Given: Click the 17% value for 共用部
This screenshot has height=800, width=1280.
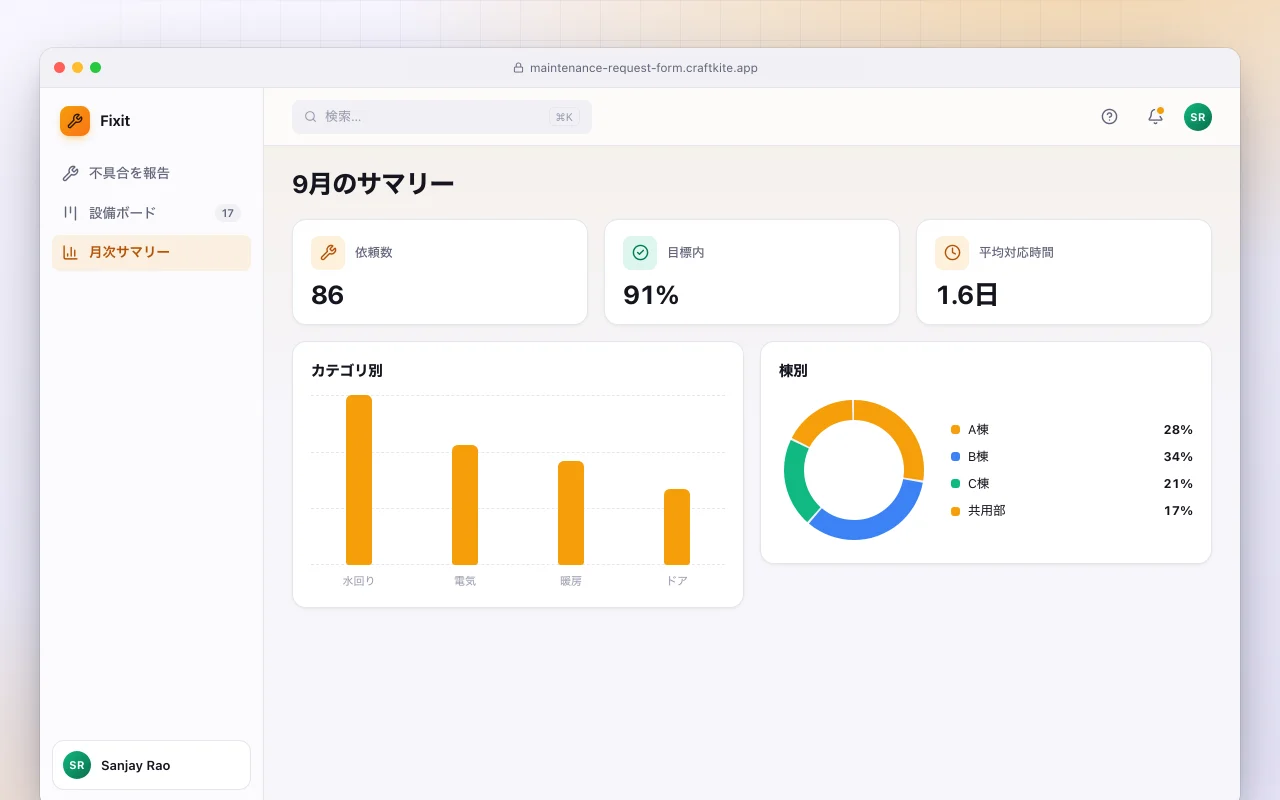Looking at the screenshot, I should [1178, 511].
